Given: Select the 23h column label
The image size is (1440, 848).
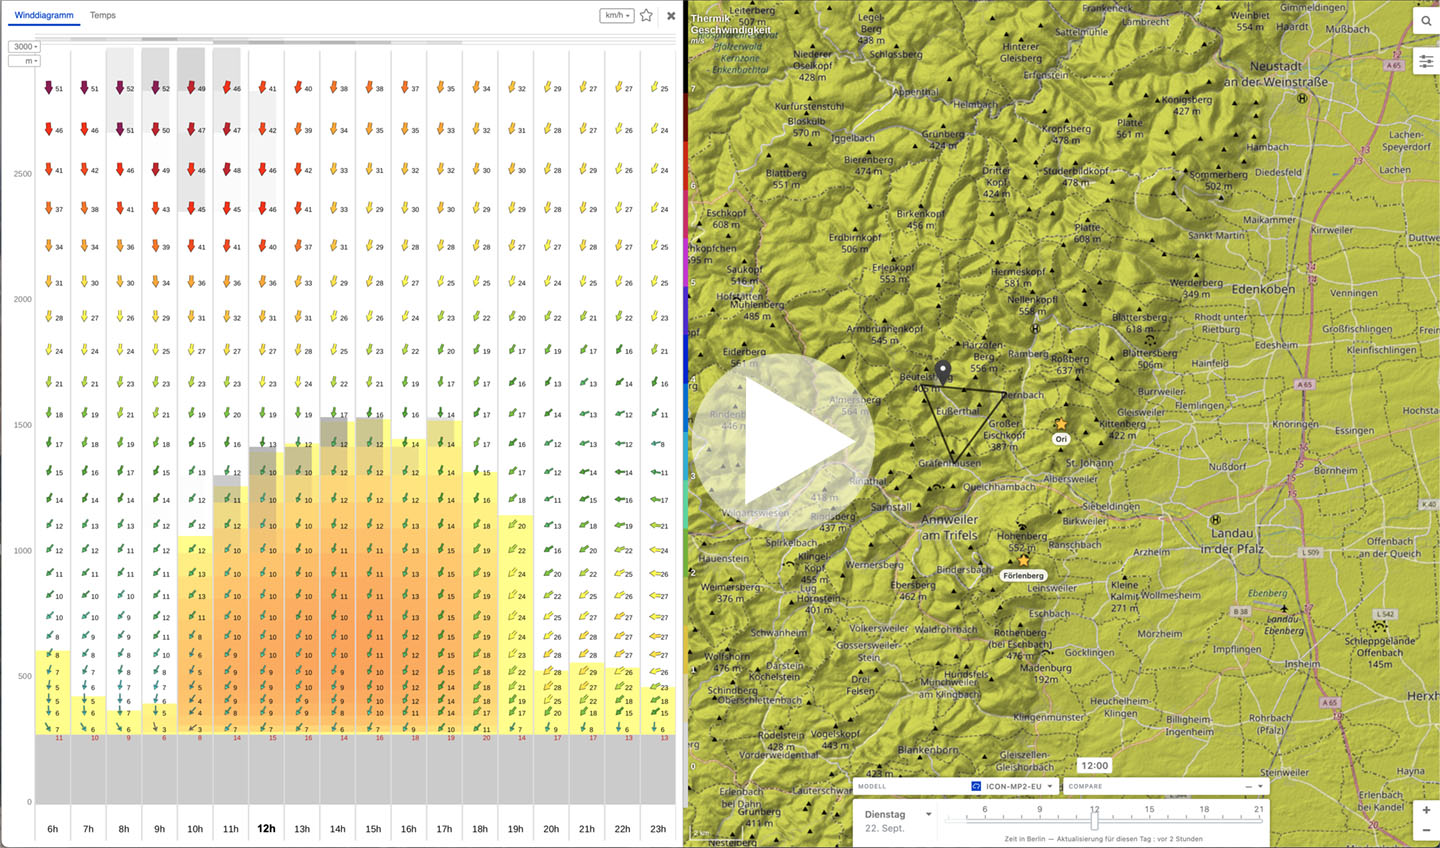Looking at the screenshot, I should tap(658, 829).
